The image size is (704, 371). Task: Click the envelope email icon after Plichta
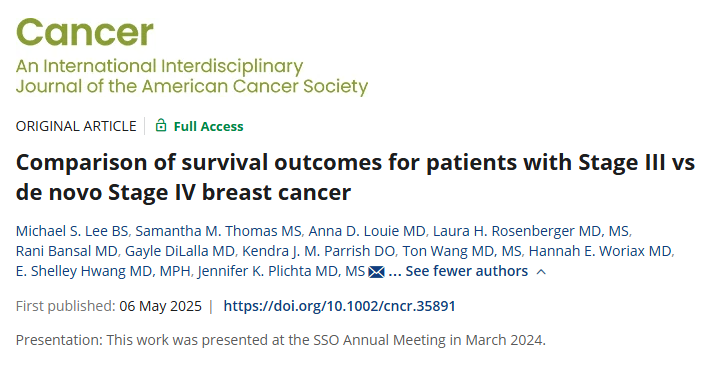coord(376,272)
